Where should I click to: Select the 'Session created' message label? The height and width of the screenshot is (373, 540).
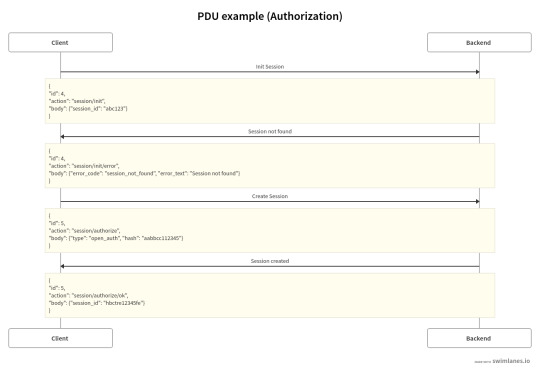pos(270,261)
